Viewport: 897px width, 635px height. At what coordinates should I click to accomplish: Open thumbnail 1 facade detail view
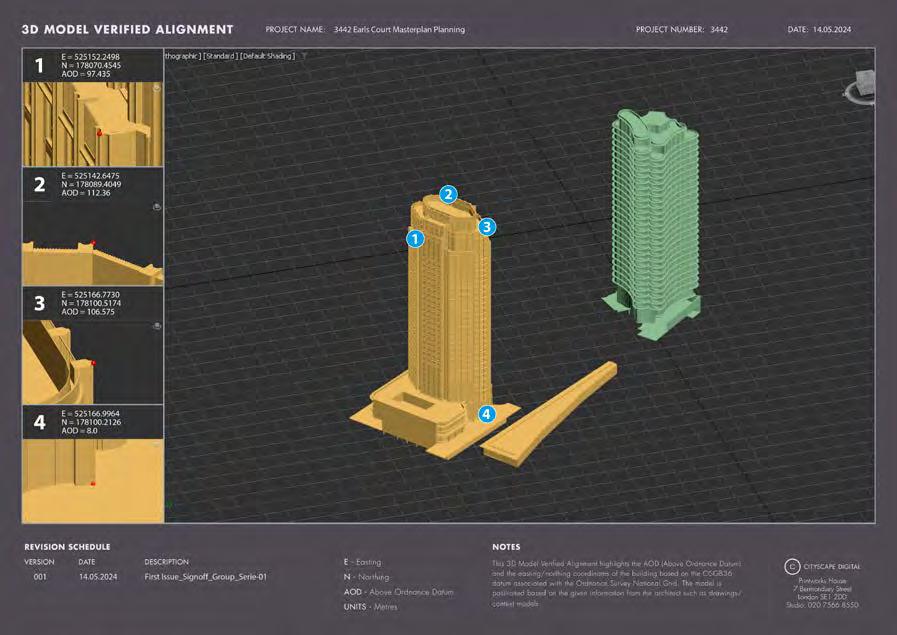click(93, 124)
